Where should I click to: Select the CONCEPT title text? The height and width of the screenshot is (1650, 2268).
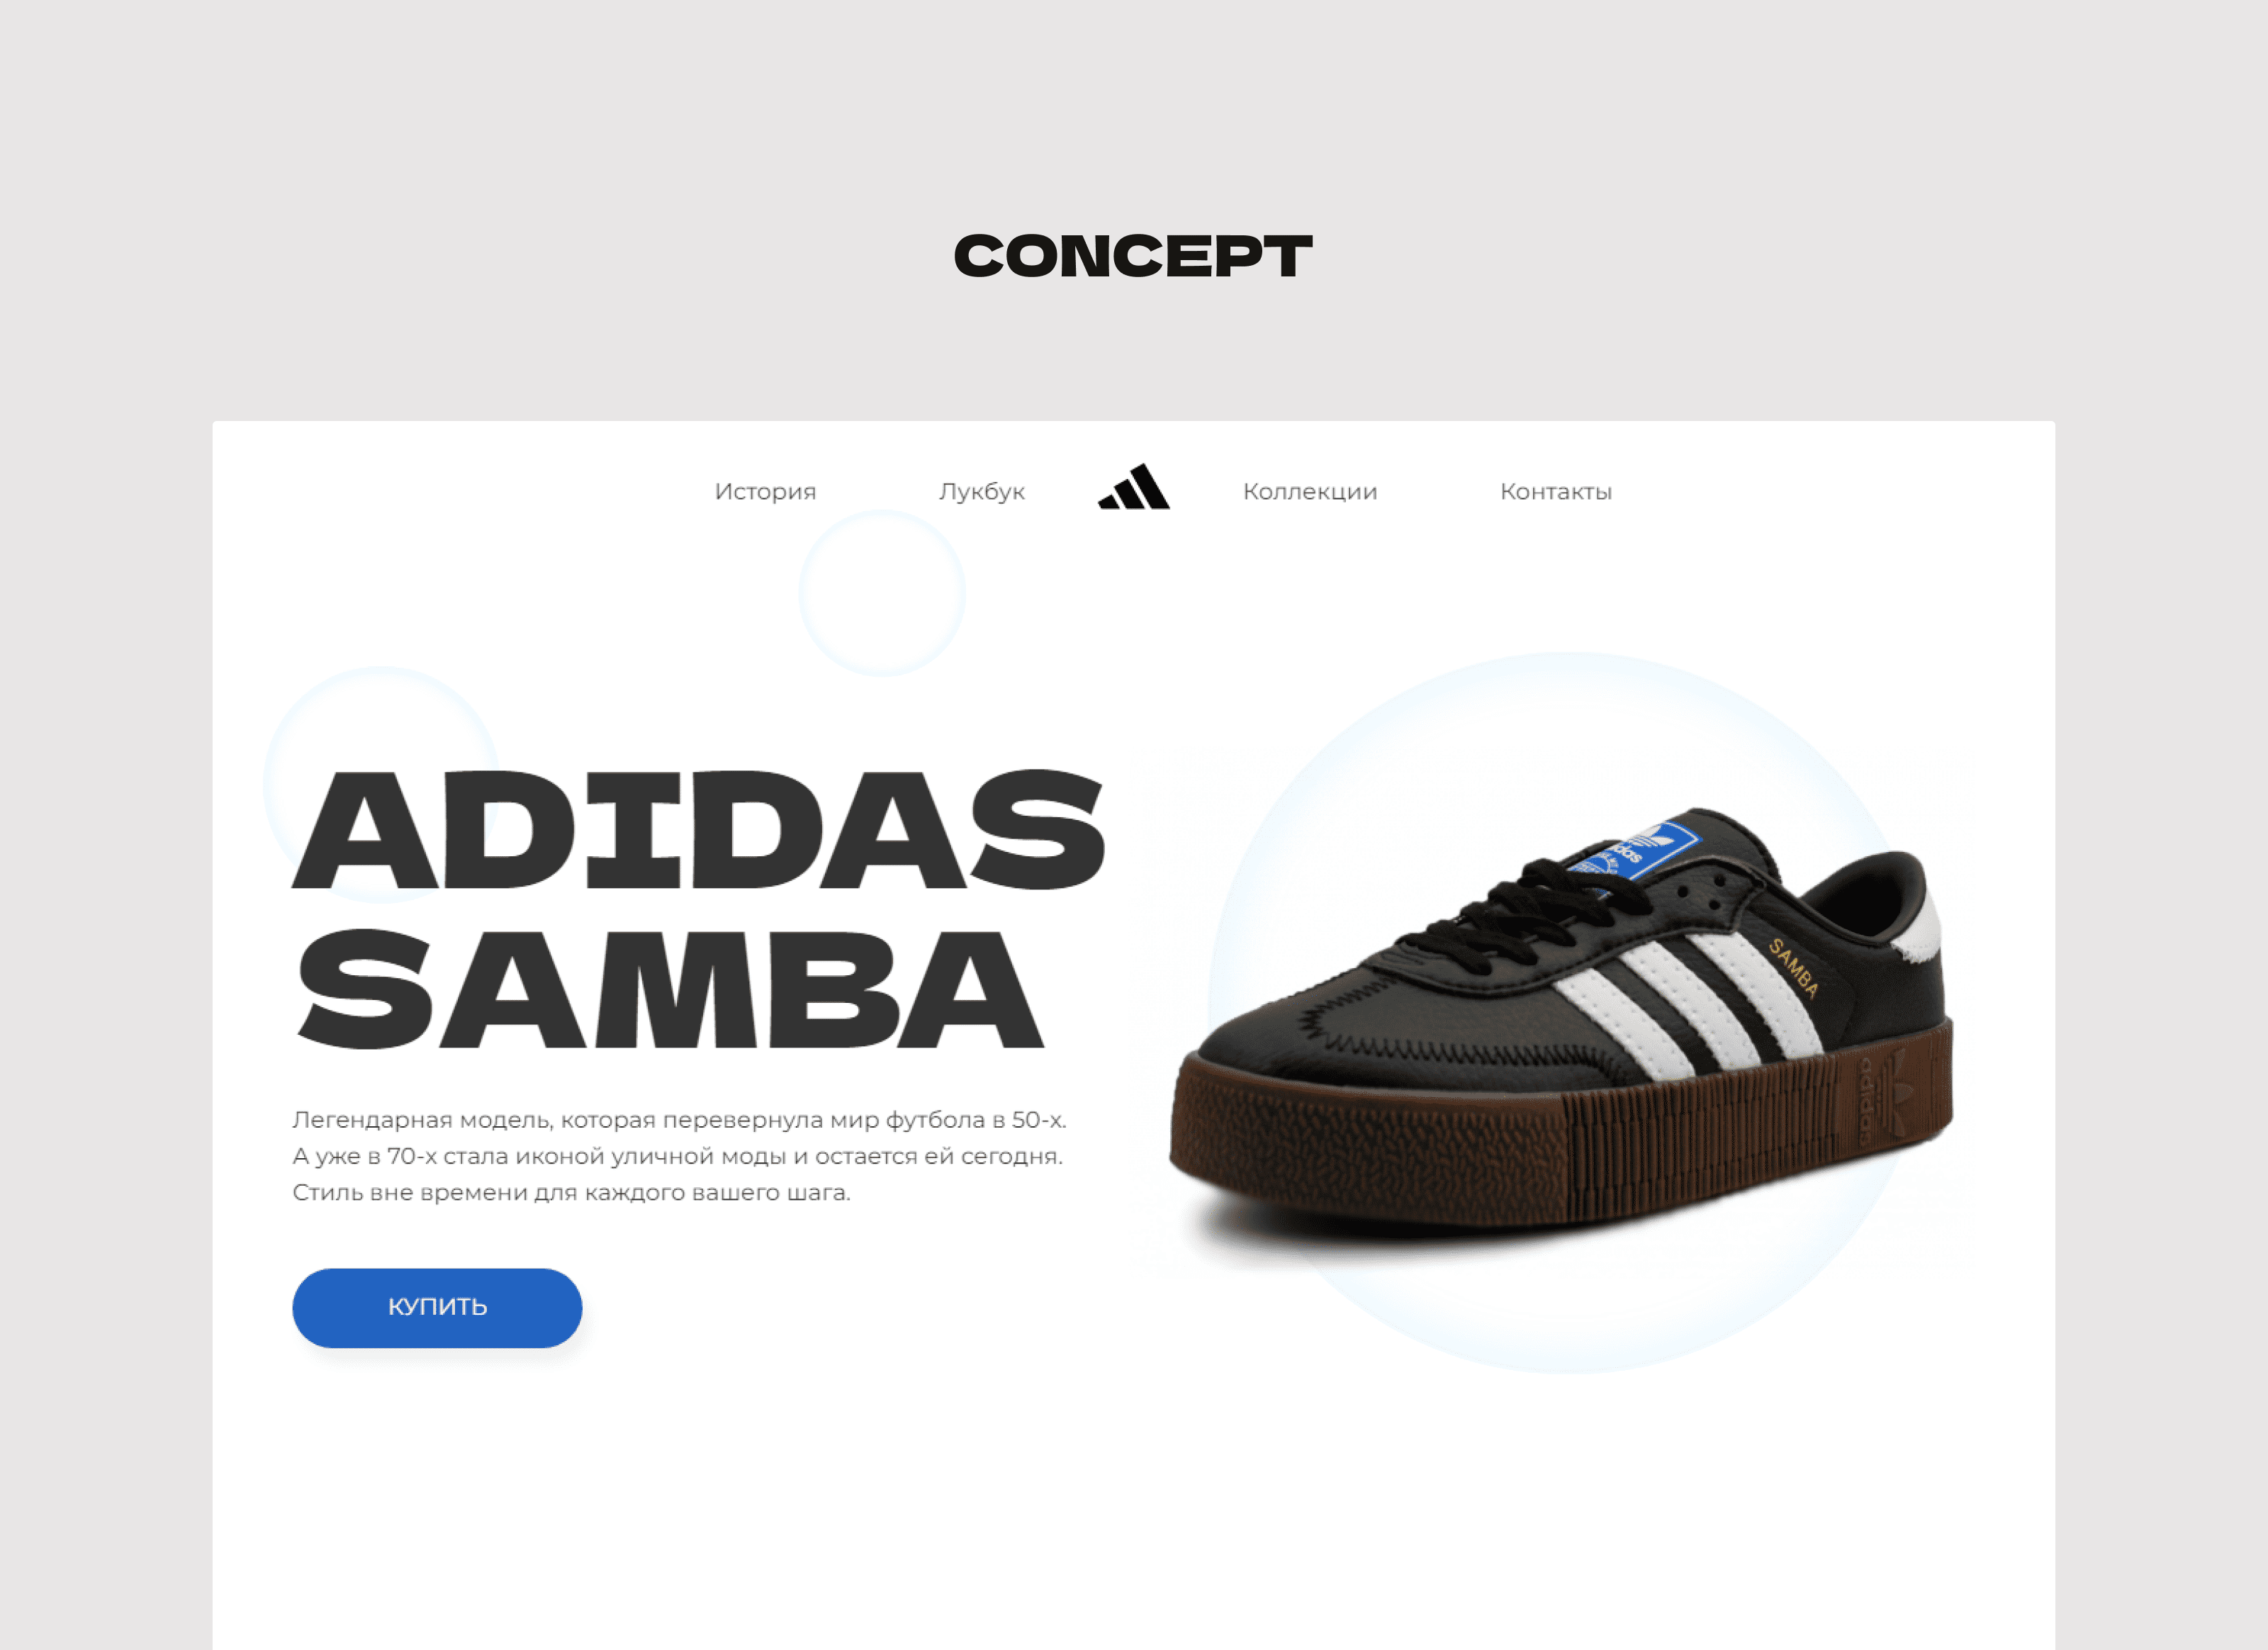click(x=1133, y=256)
